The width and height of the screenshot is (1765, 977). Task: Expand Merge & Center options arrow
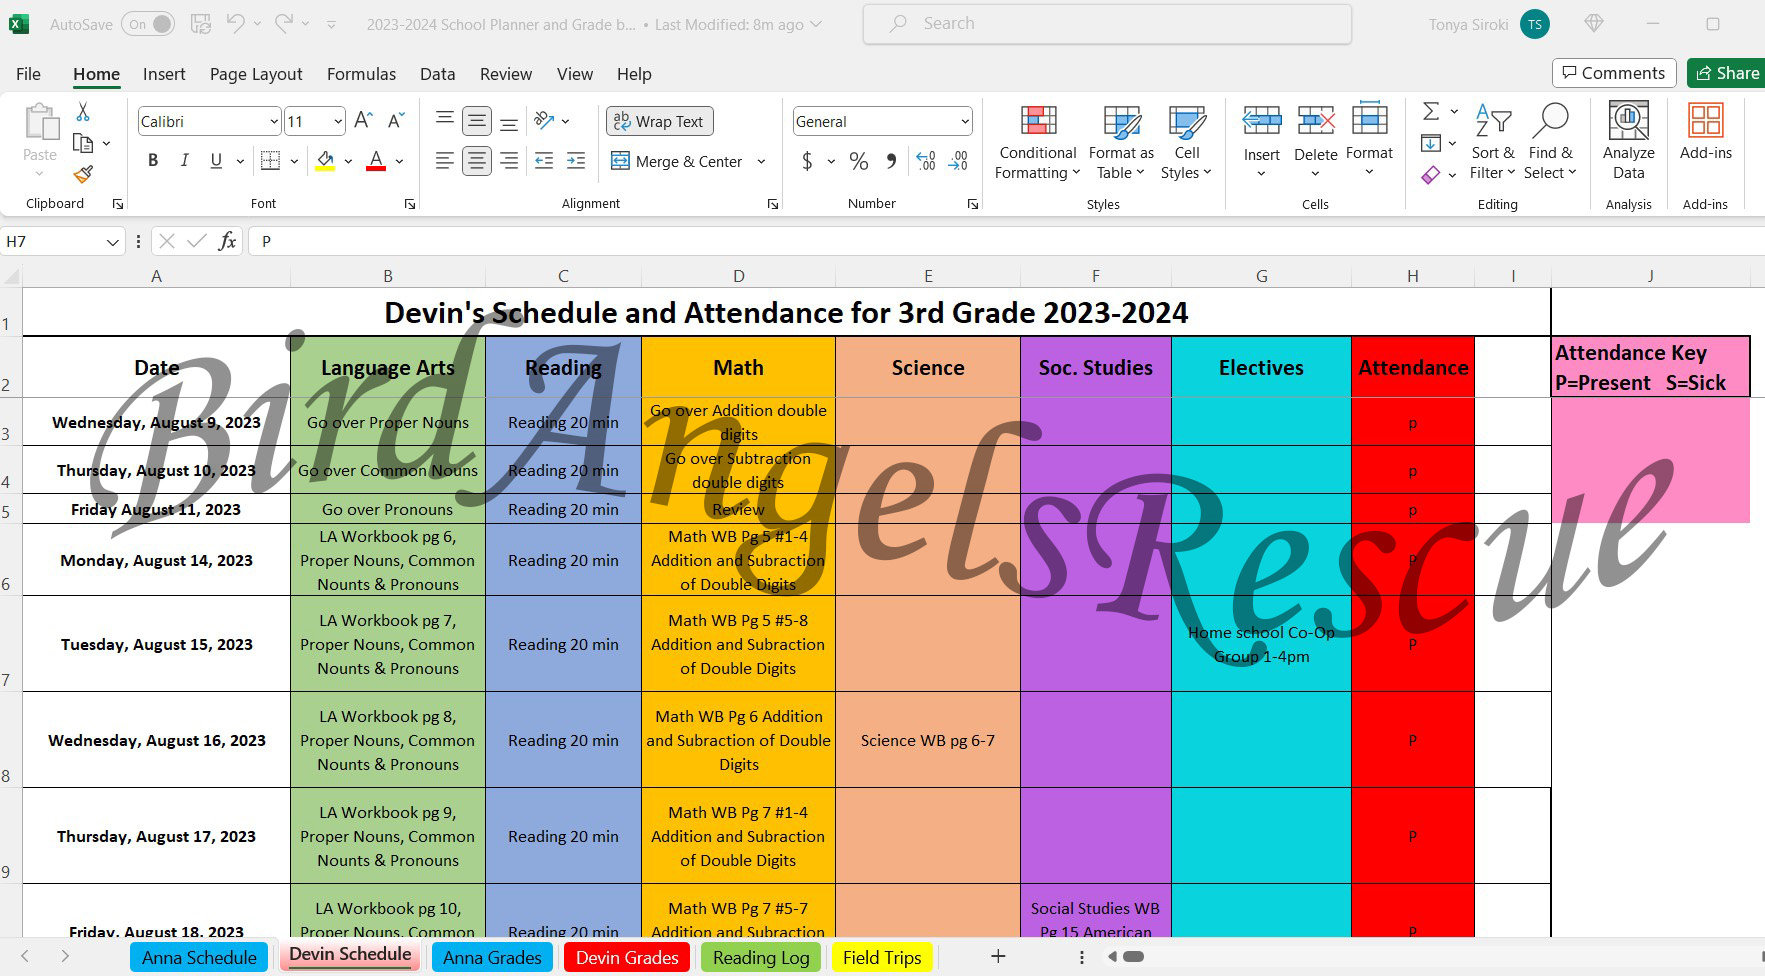[761, 161]
